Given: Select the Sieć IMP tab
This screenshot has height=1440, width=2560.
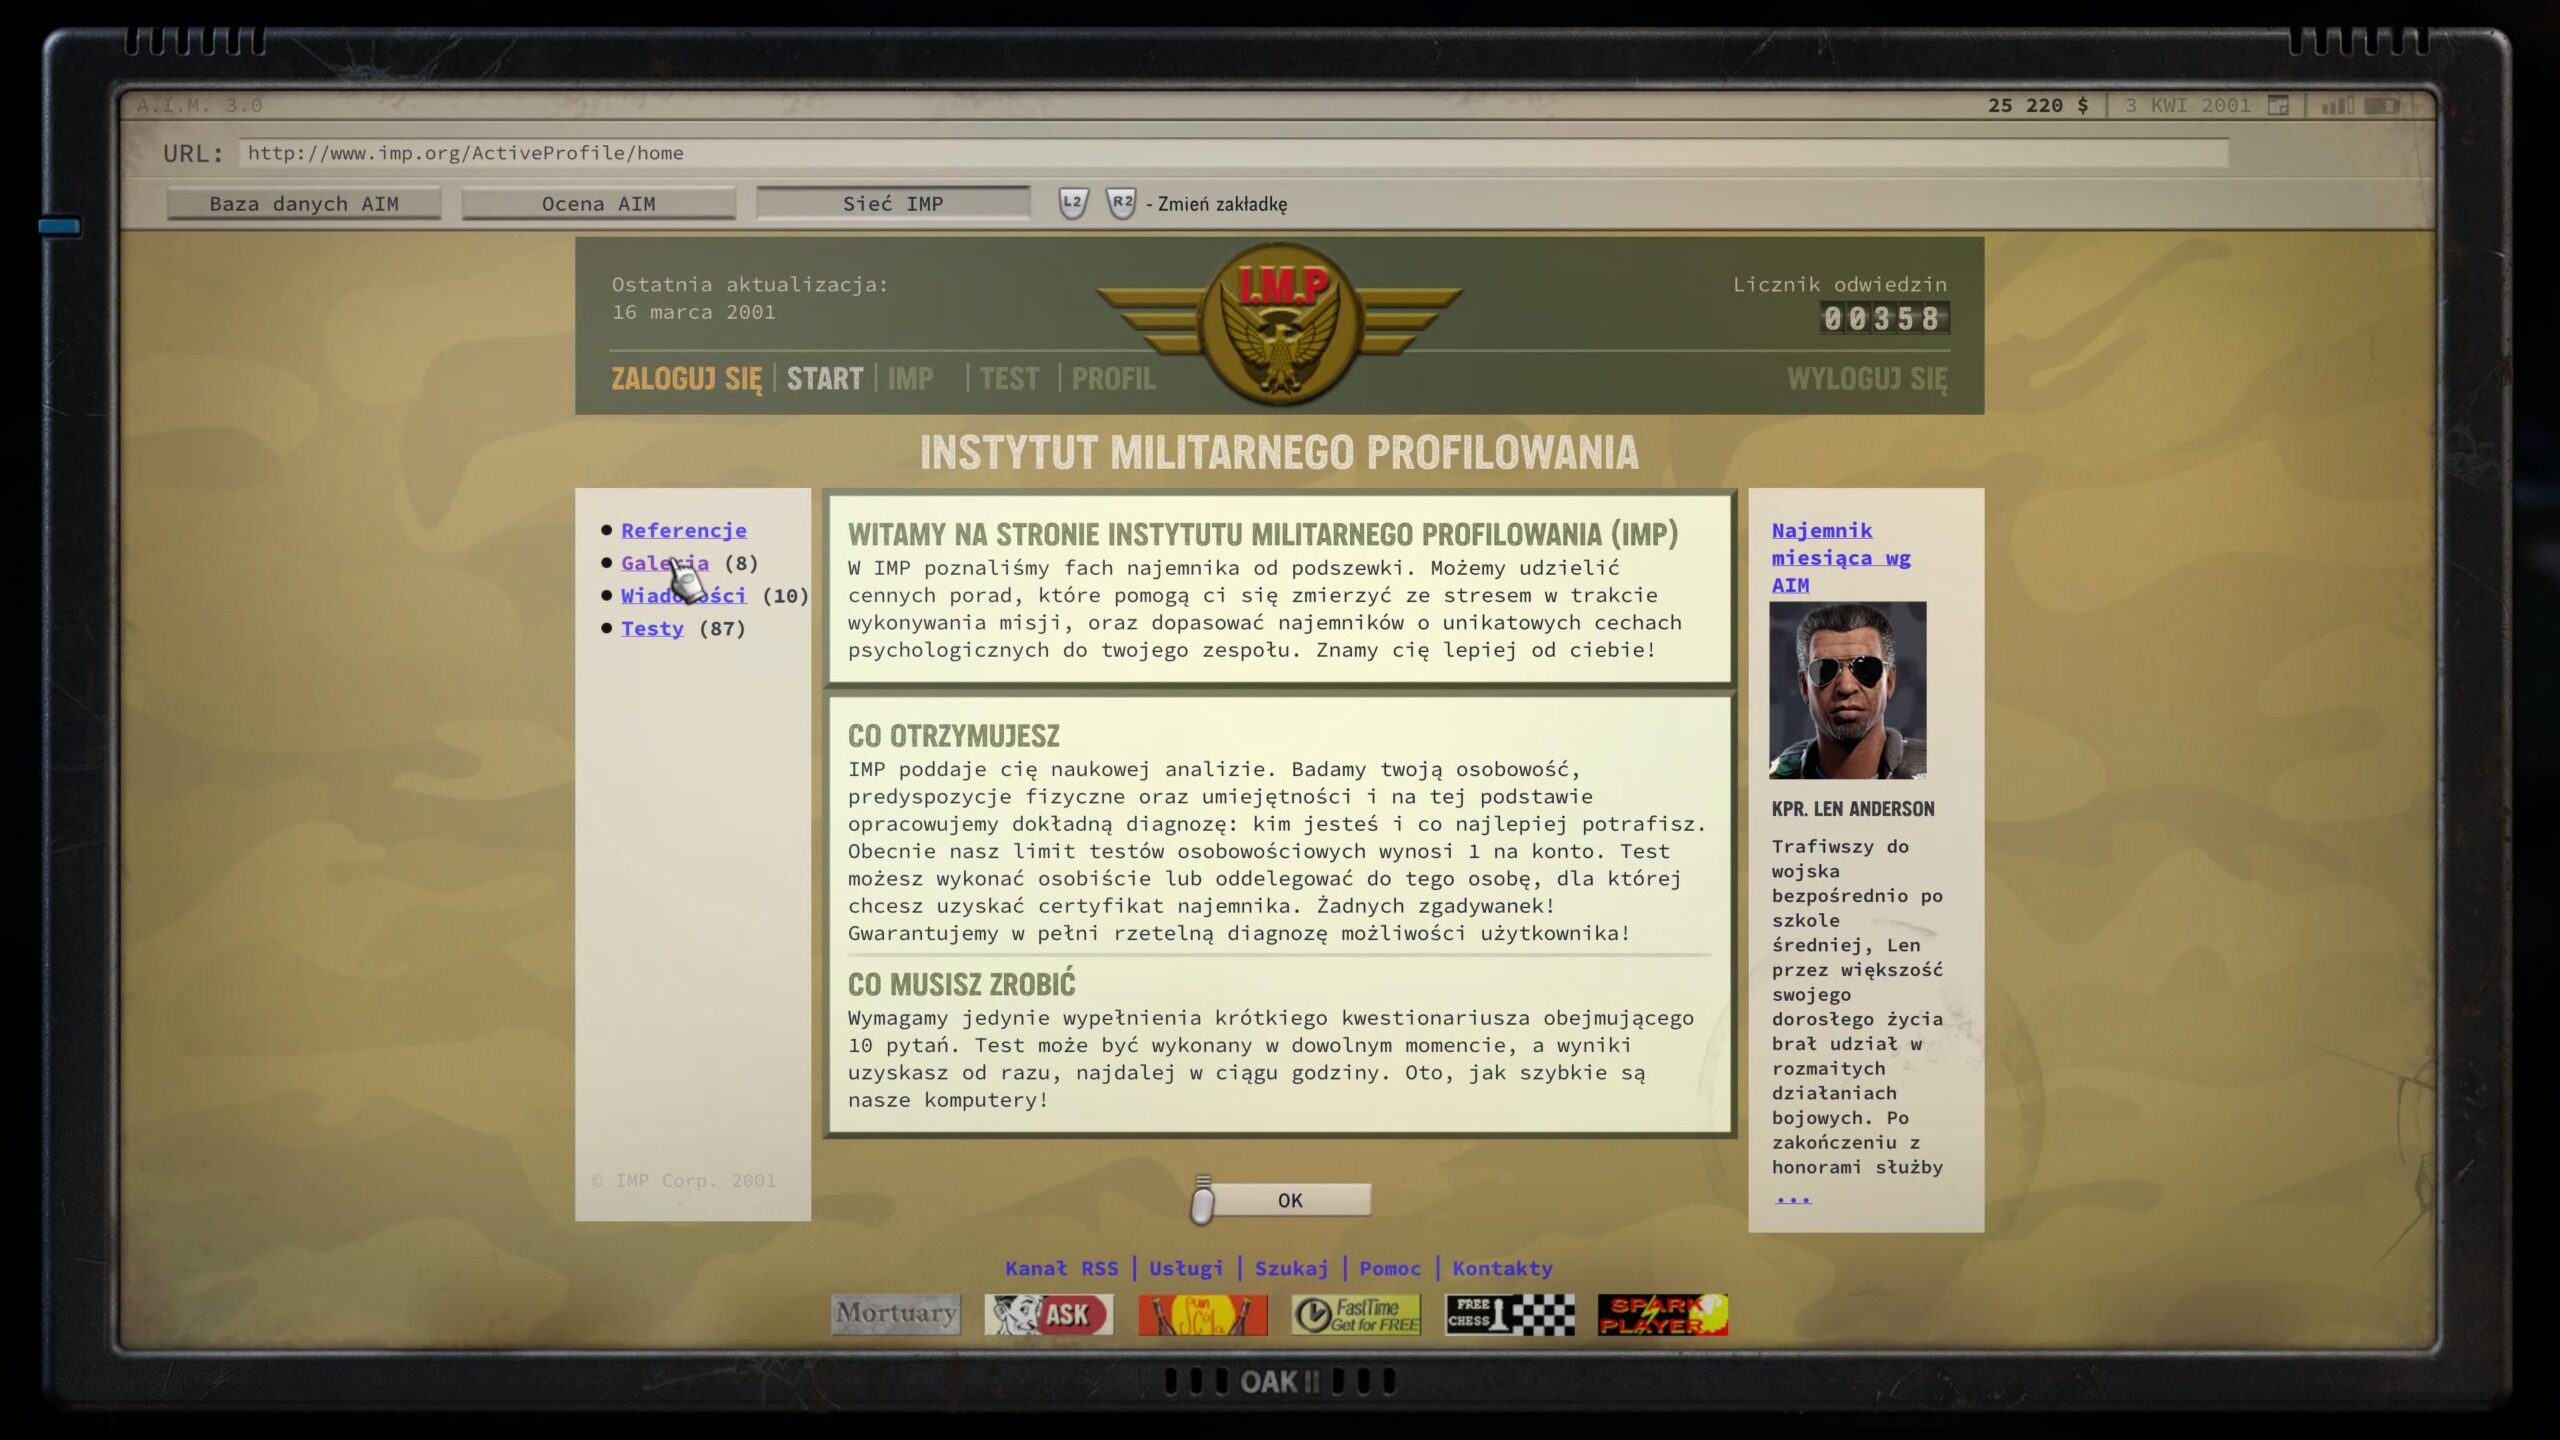Looking at the screenshot, I should tap(893, 203).
